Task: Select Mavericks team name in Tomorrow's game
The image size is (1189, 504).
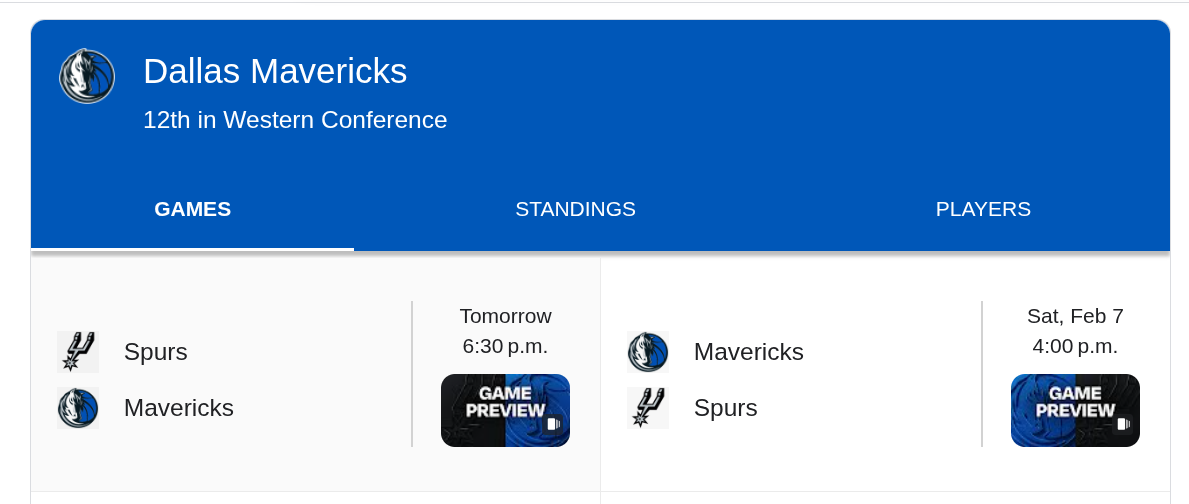Action: [179, 408]
